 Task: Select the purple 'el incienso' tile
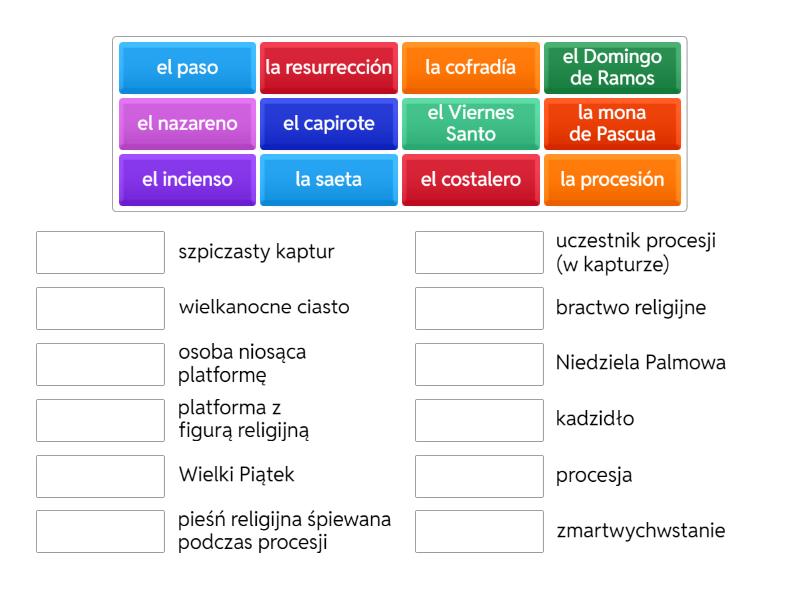[187, 180]
